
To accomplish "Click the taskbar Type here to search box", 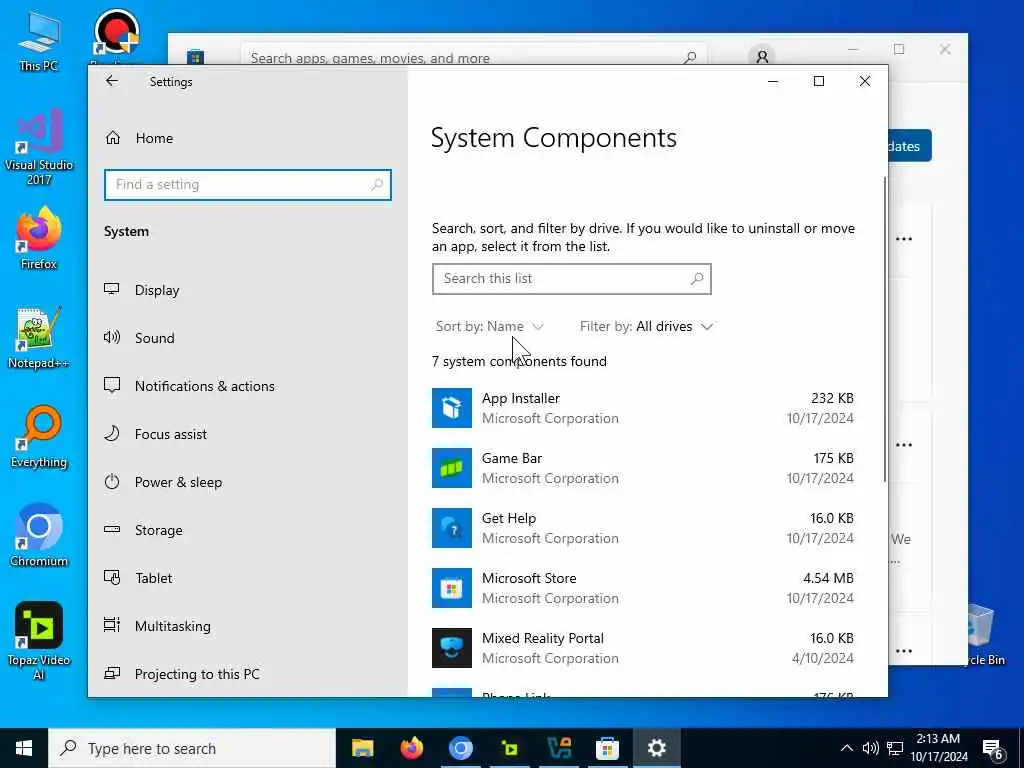I will click(x=192, y=748).
